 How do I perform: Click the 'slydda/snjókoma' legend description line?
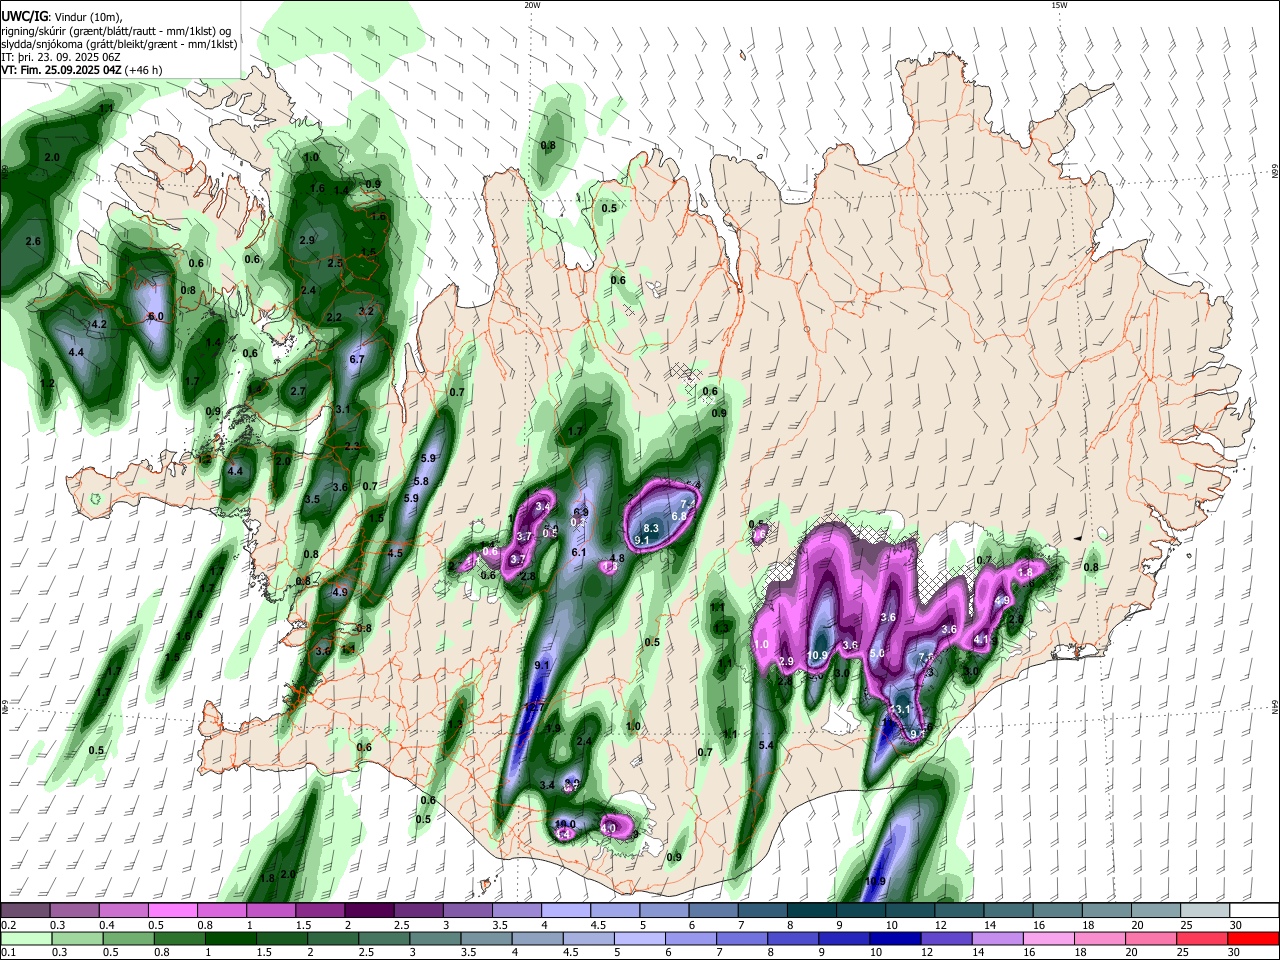coord(119,44)
